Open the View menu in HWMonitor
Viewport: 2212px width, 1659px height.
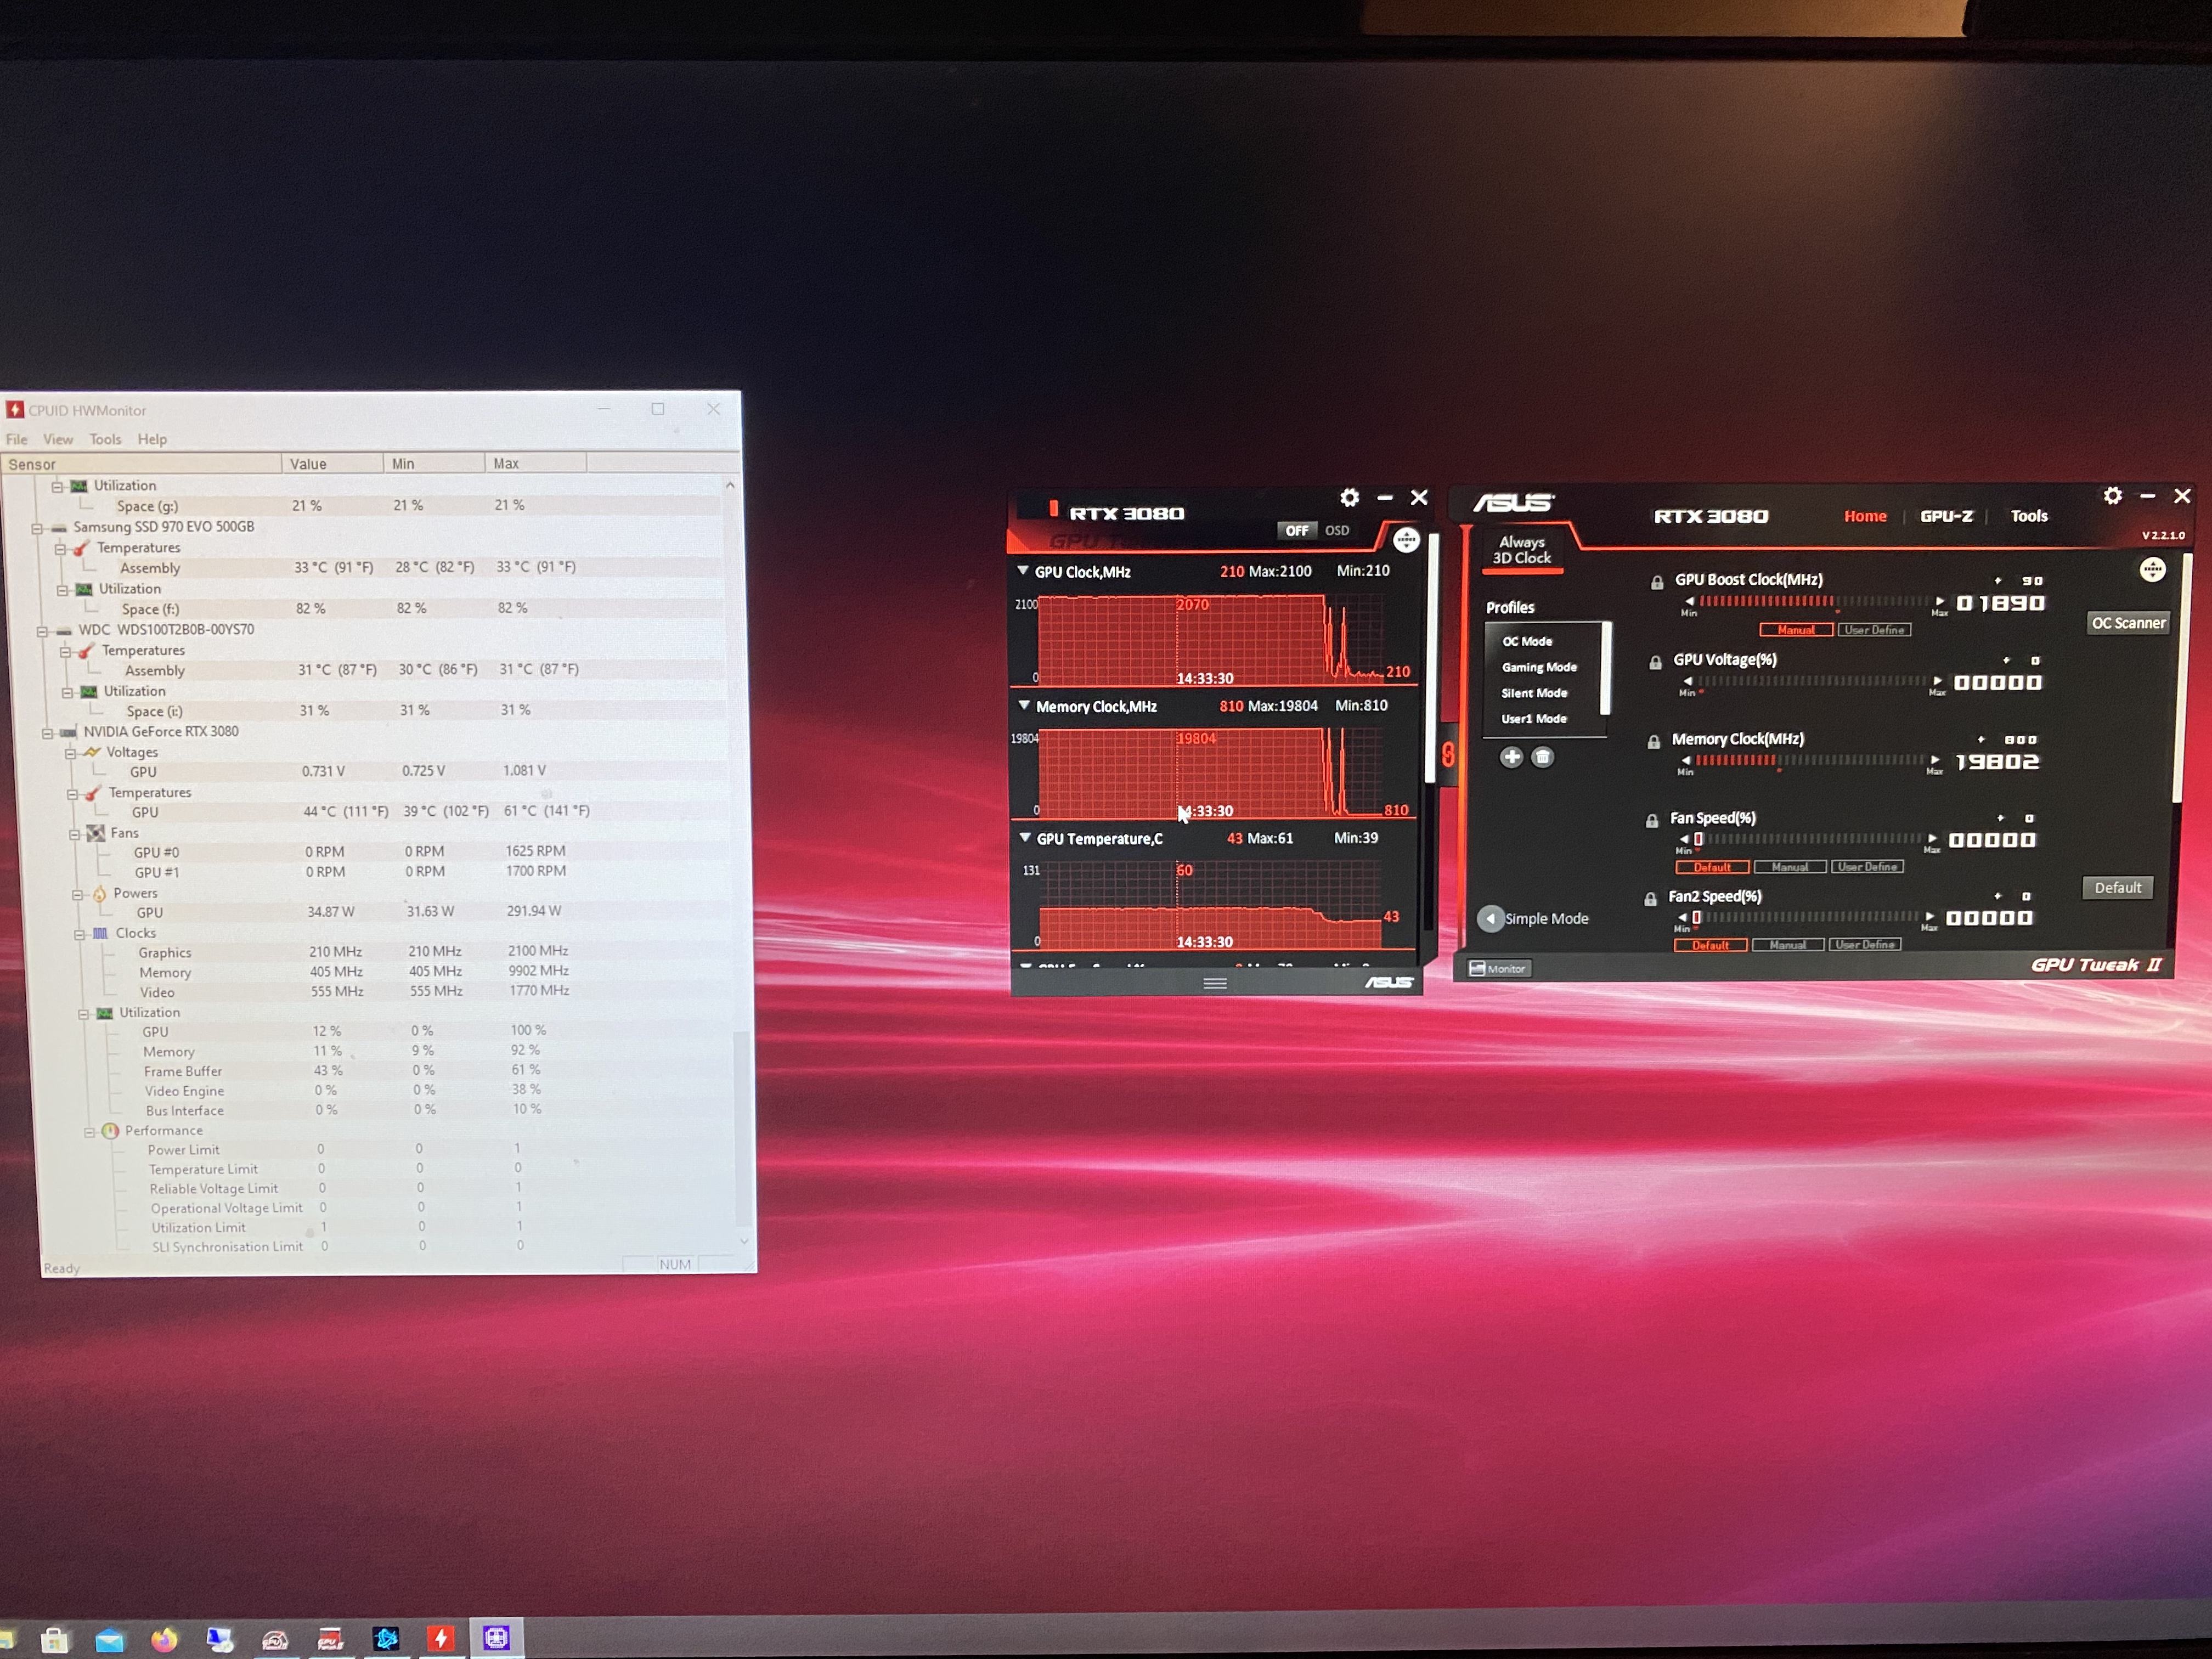58,439
